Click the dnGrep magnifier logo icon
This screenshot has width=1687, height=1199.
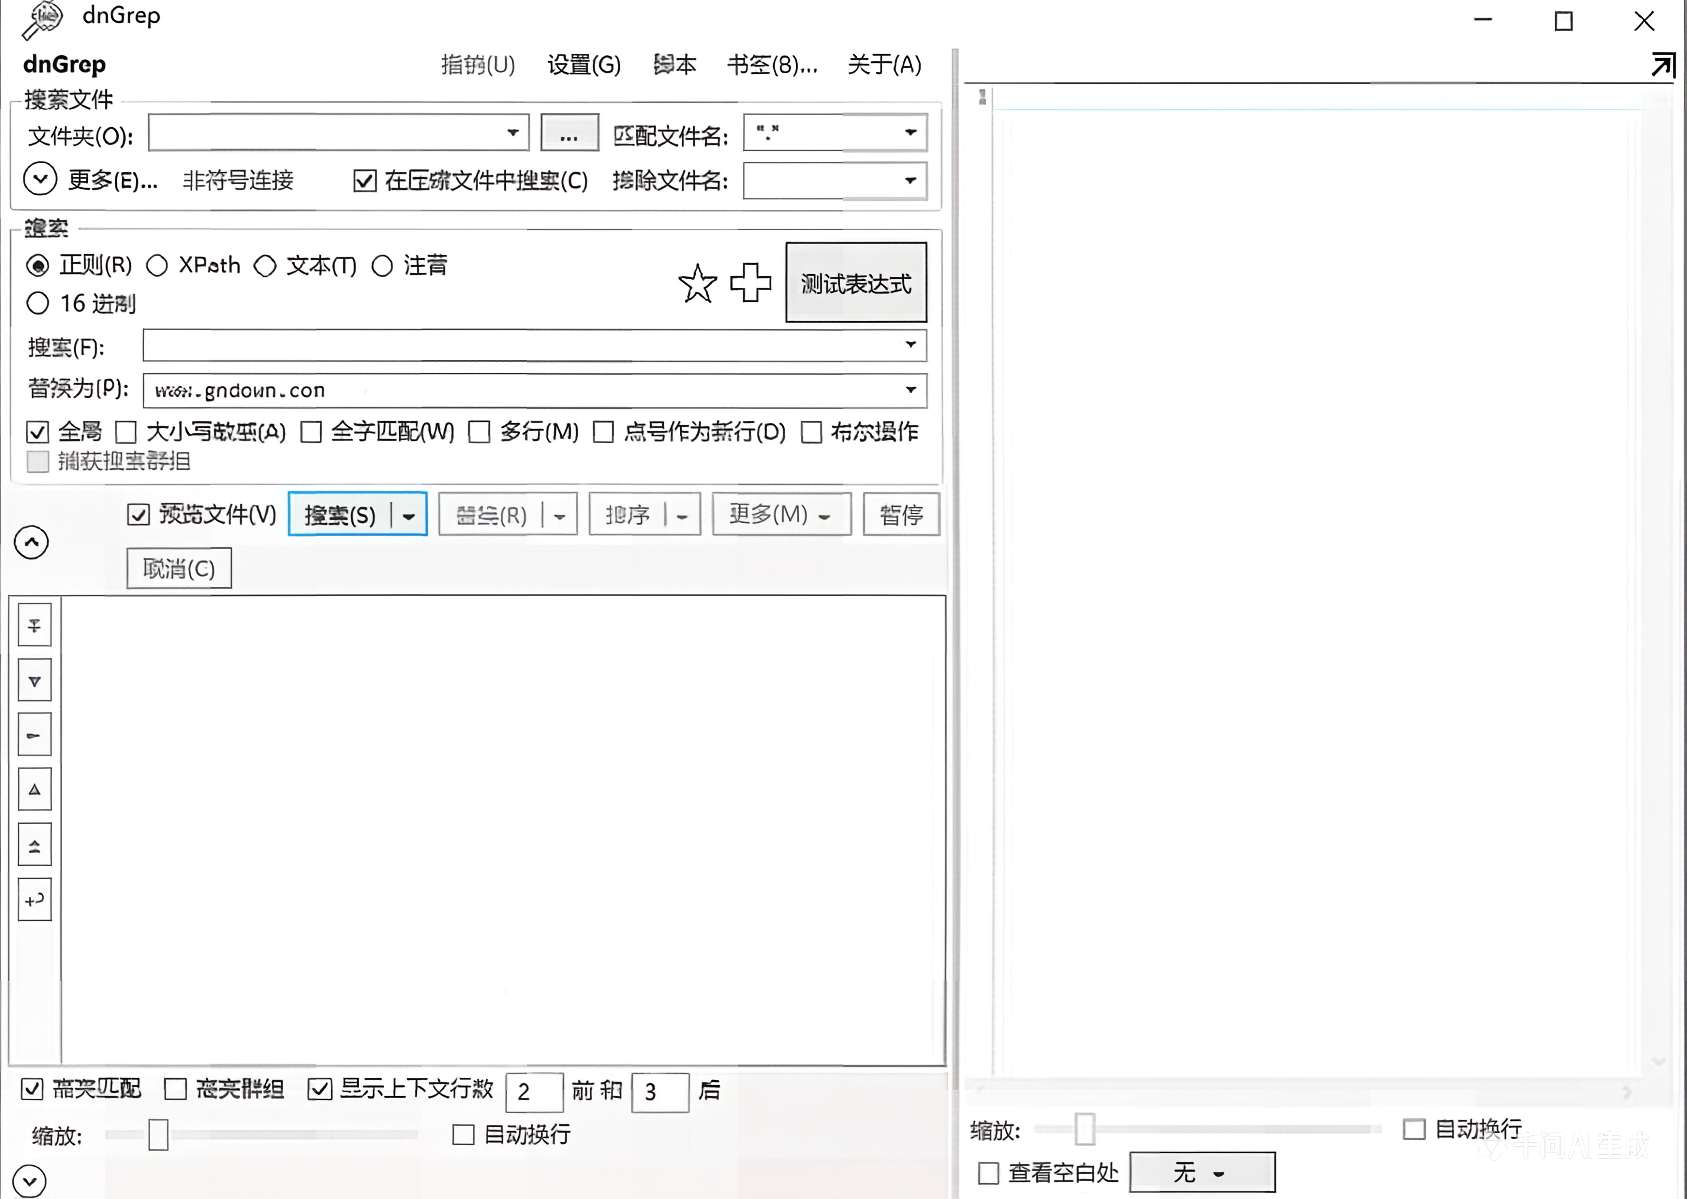(40, 17)
